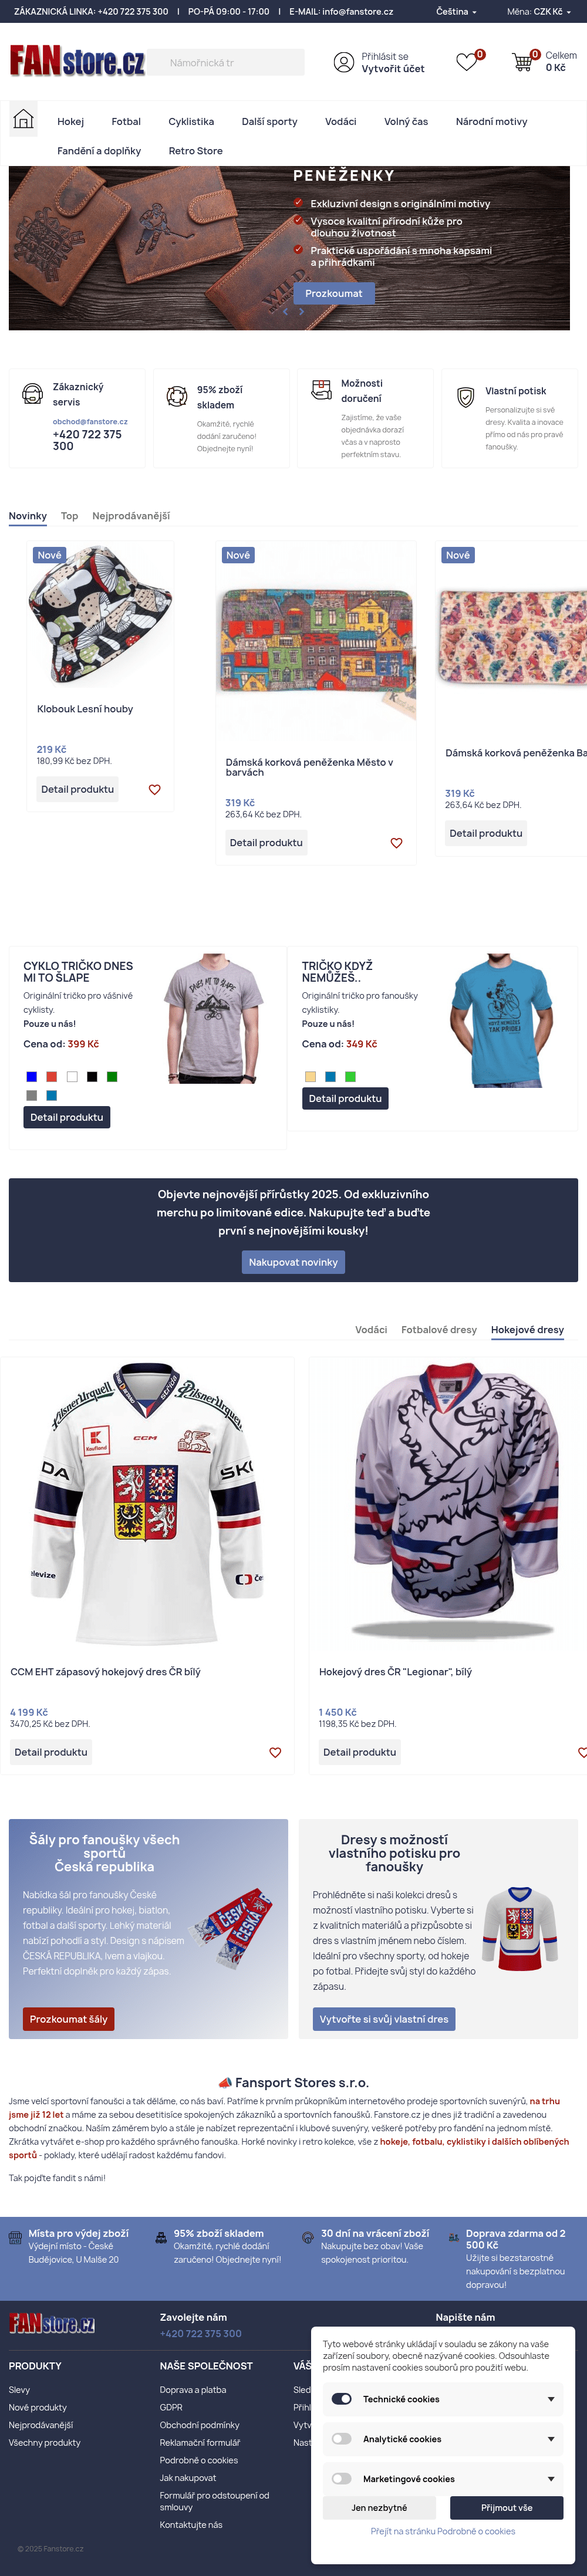Click the FANstore.cz header logo

(77, 62)
